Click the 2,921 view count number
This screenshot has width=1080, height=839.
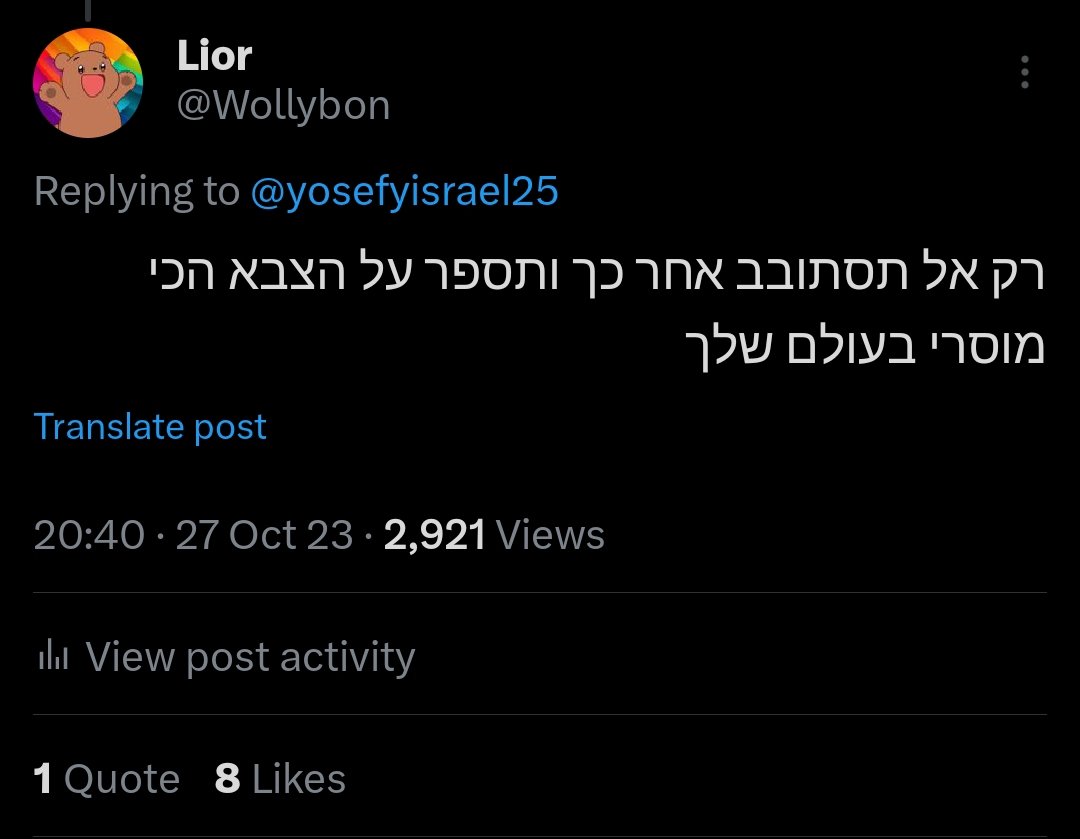point(434,536)
